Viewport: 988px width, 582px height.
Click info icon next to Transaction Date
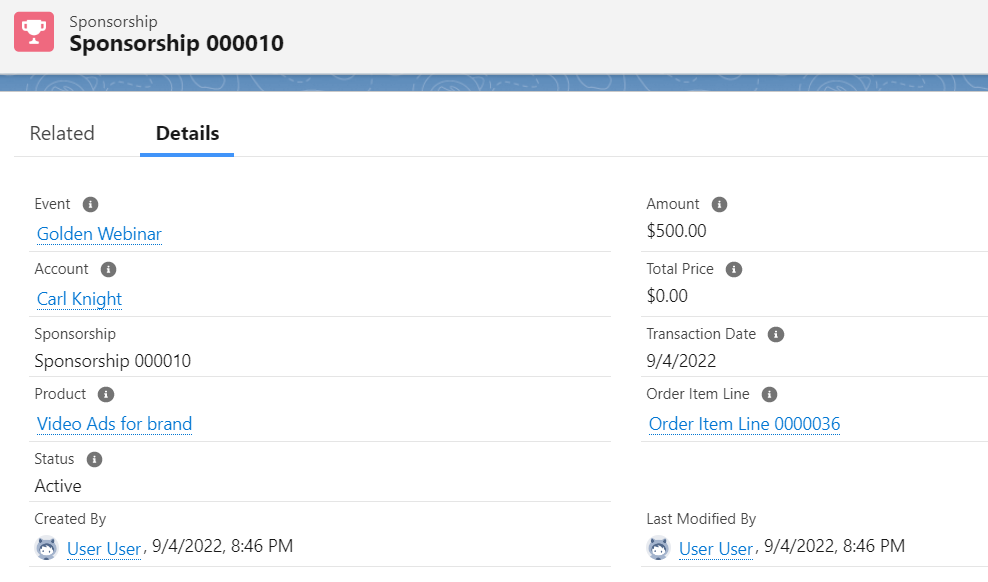776,334
